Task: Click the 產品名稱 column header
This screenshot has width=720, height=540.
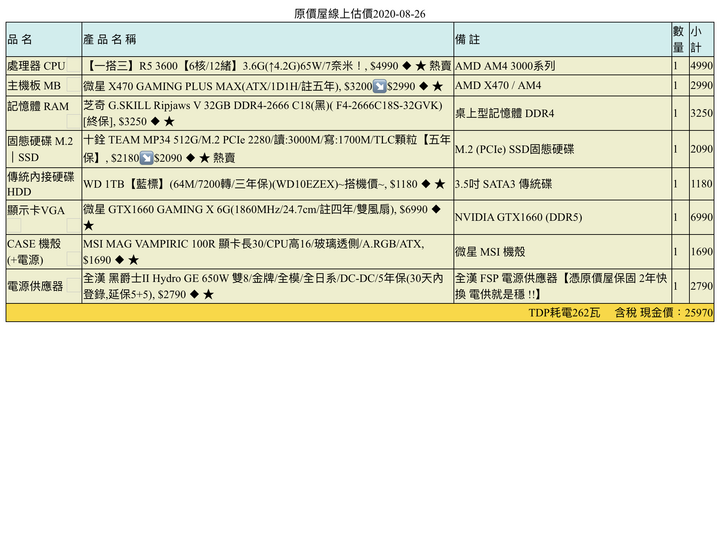Action: coord(268,39)
